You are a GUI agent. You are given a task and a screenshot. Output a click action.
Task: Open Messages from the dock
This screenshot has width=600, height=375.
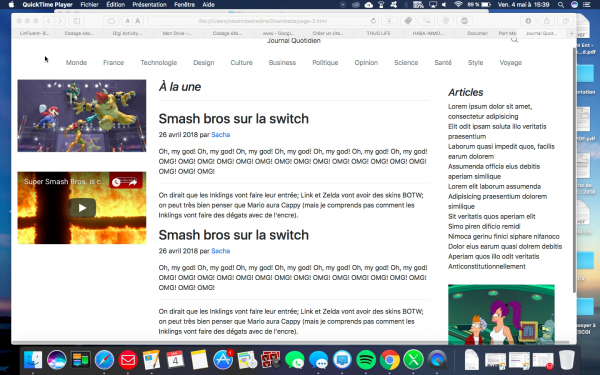click(x=318, y=360)
